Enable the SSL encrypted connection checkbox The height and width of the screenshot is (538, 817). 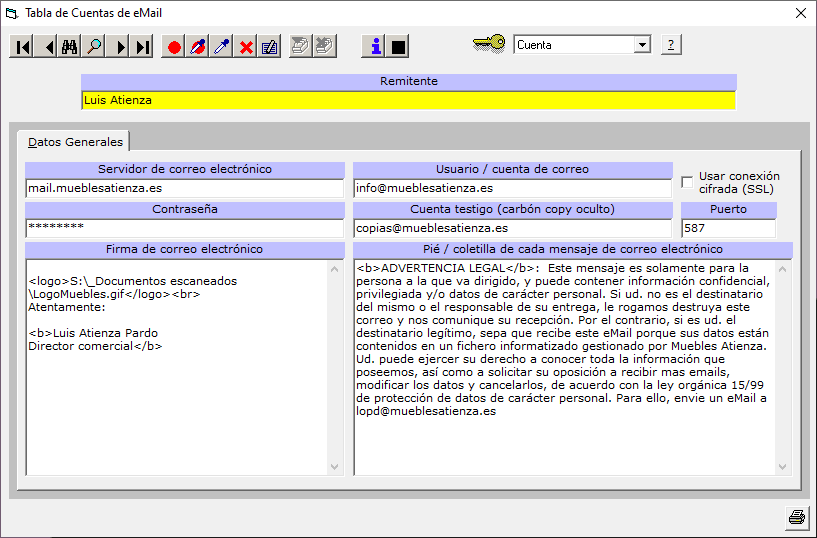tap(687, 182)
